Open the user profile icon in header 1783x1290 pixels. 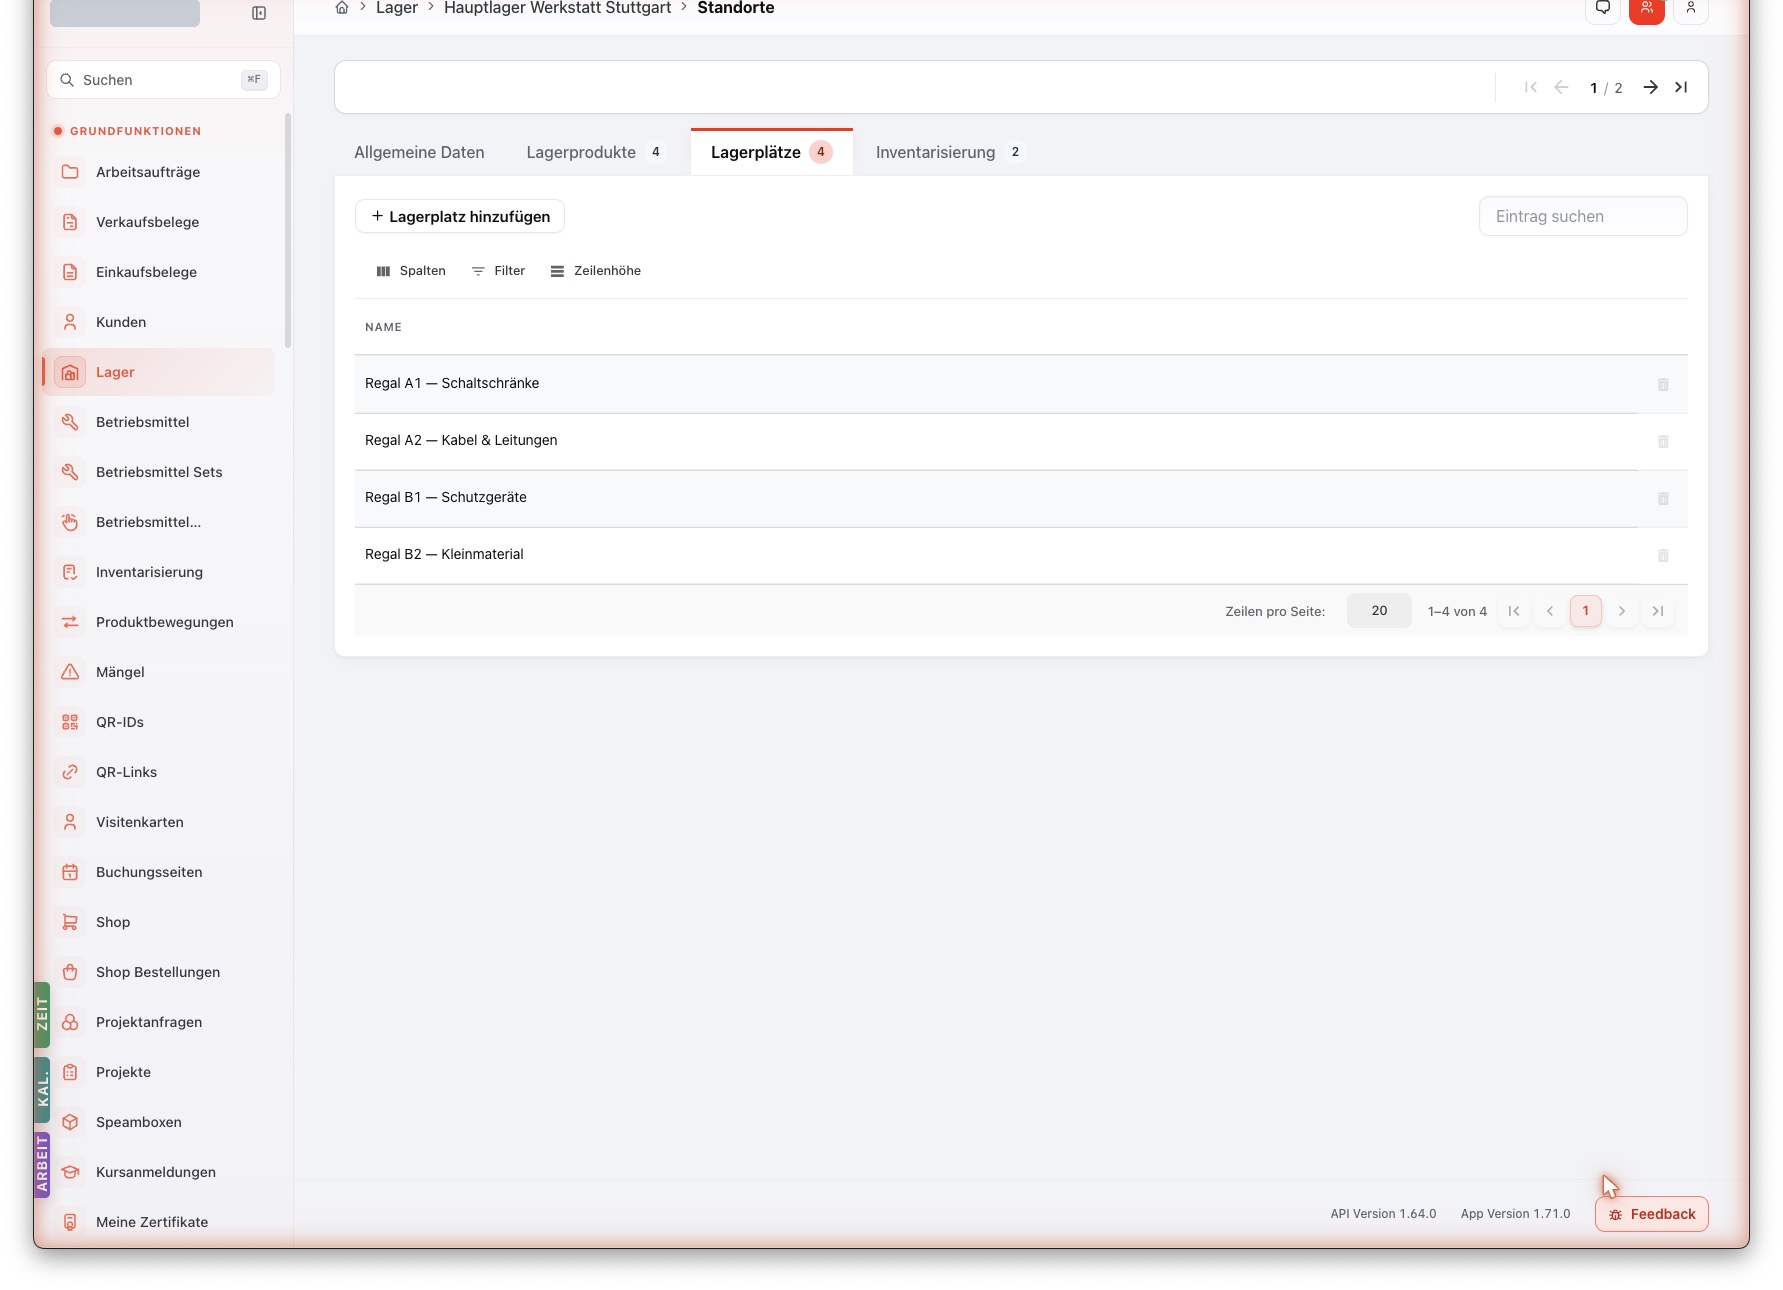(1691, 9)
